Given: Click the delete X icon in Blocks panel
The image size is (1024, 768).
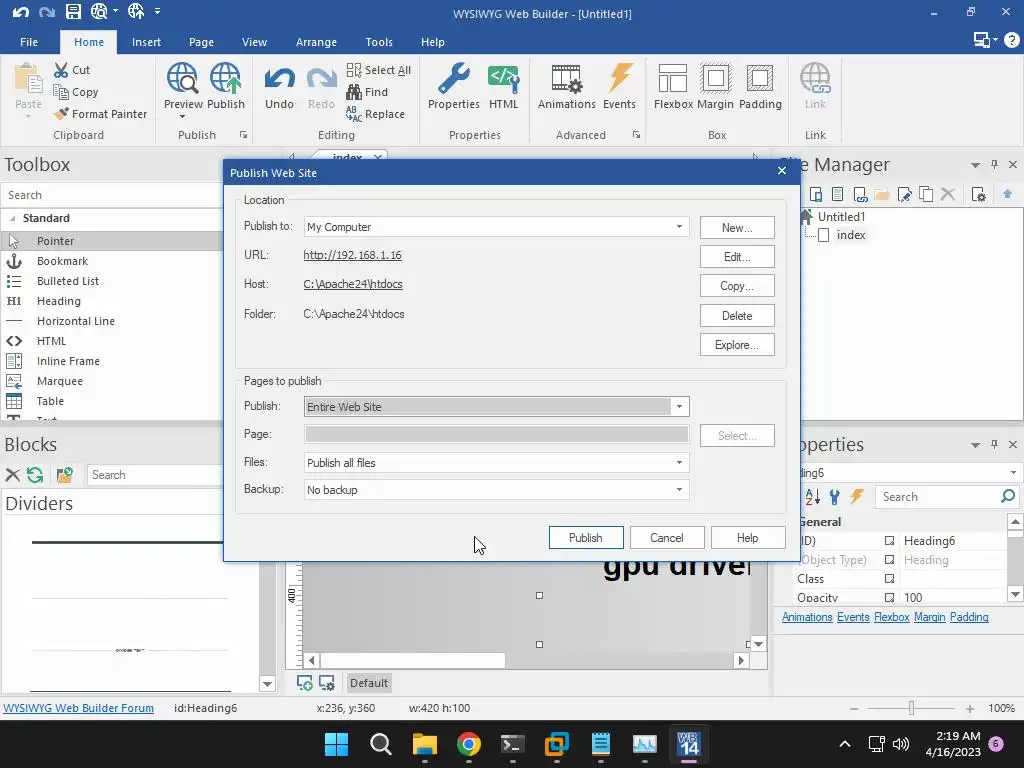Looking at the screenshot, I should (12, 475).
